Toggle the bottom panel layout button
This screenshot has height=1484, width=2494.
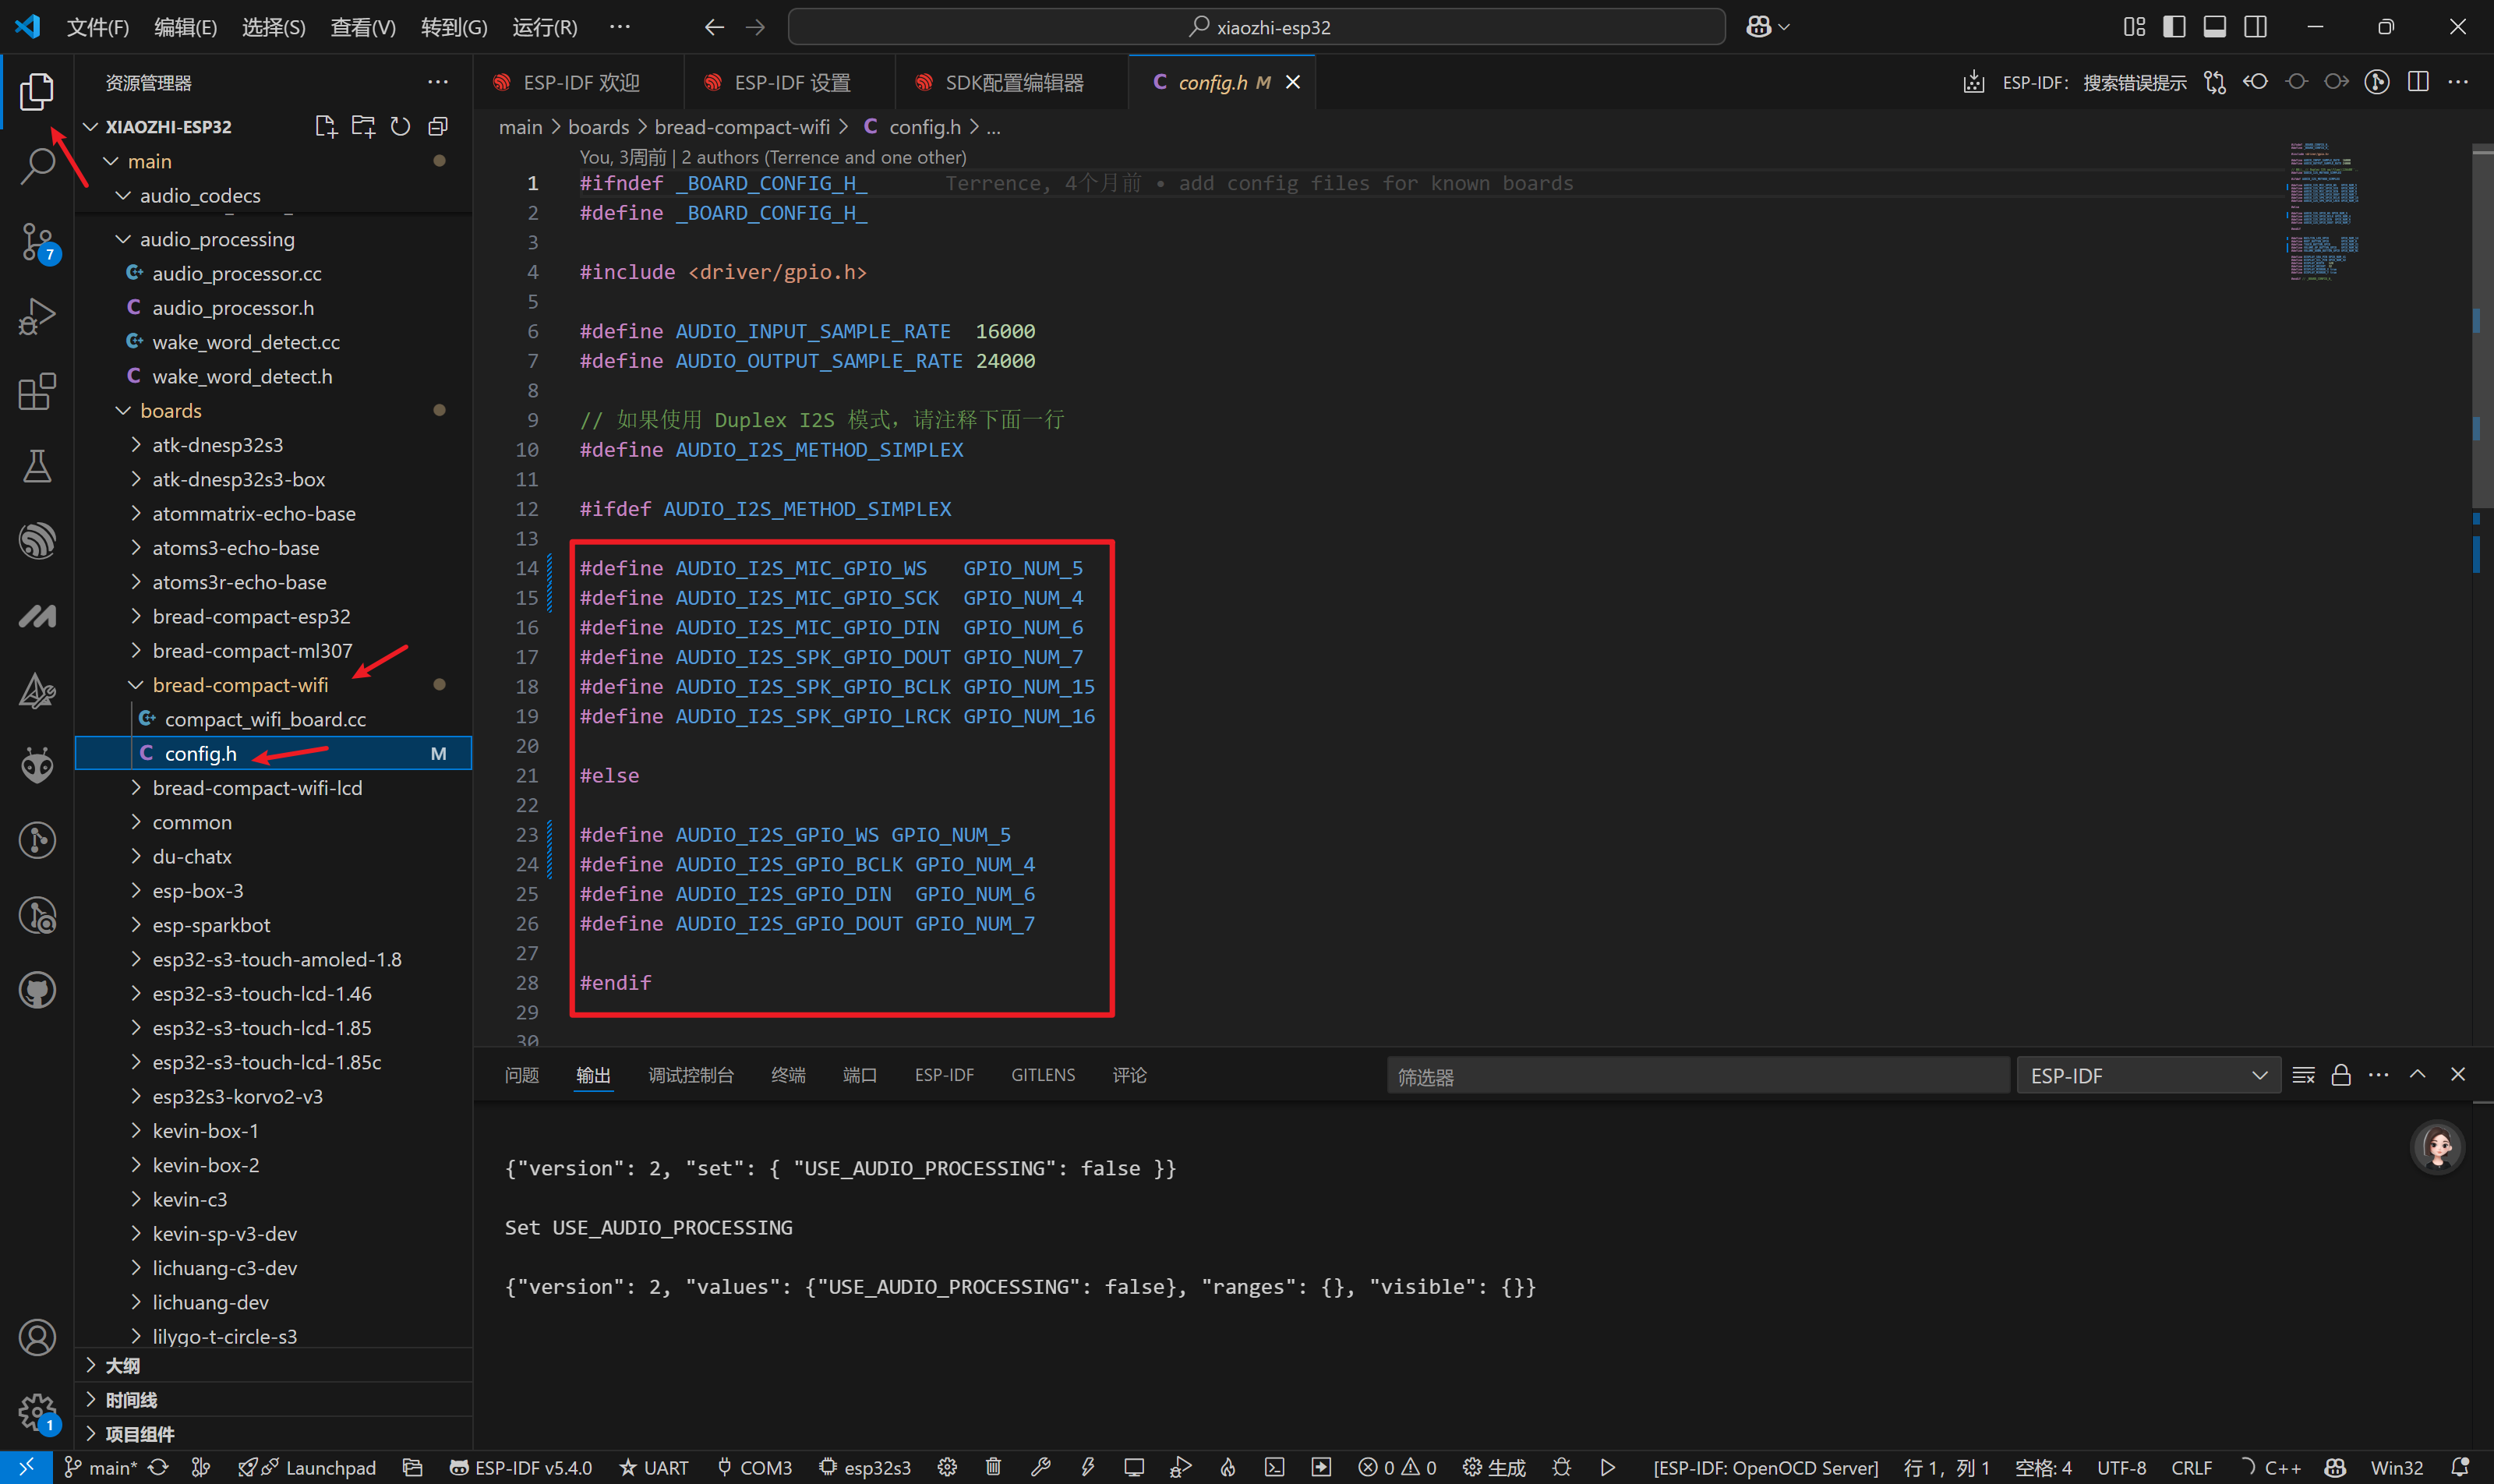click(x=2214, y=27)
